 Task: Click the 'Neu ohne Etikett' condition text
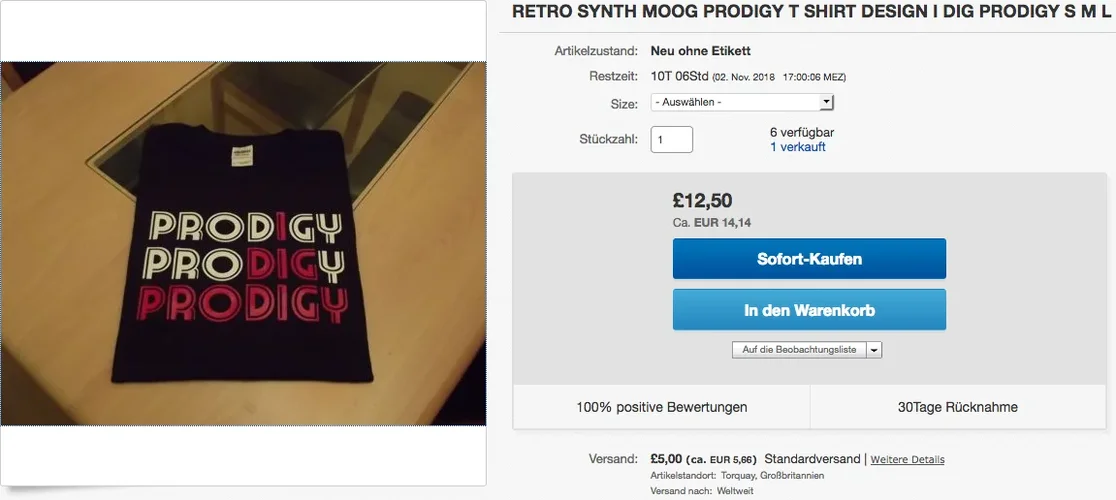[x=700, y=51]
